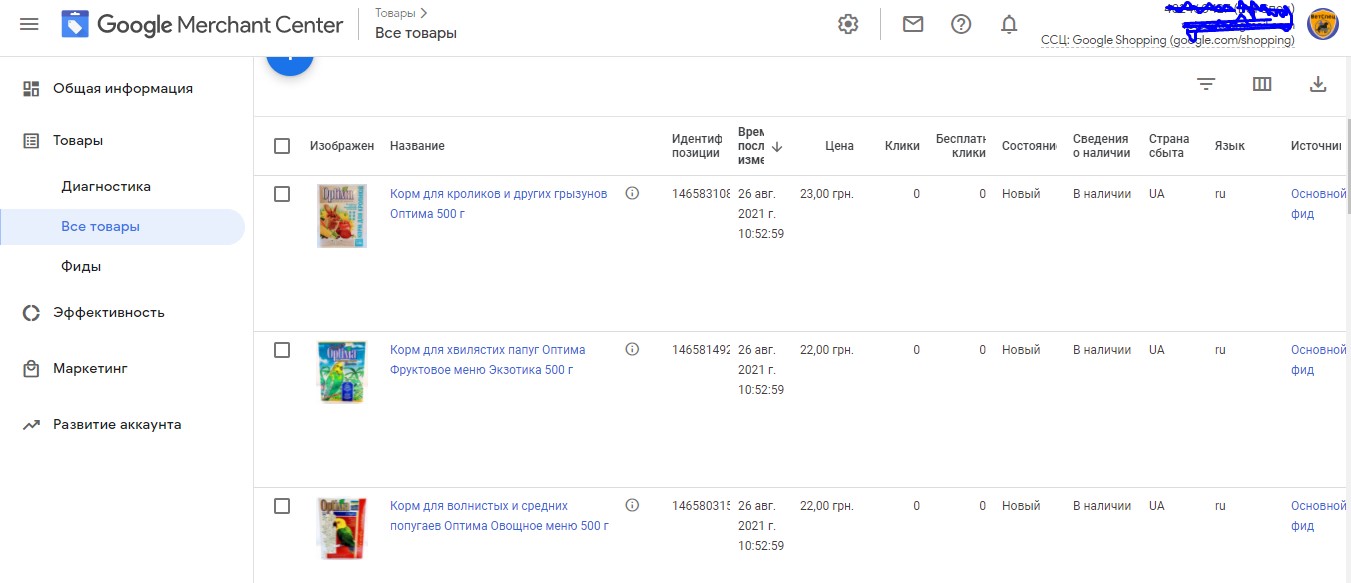Image resolution: width=1351 pixels, height=583 pixels.
Task: Show info icon for rabbit food product
Action: pos(632,194)
